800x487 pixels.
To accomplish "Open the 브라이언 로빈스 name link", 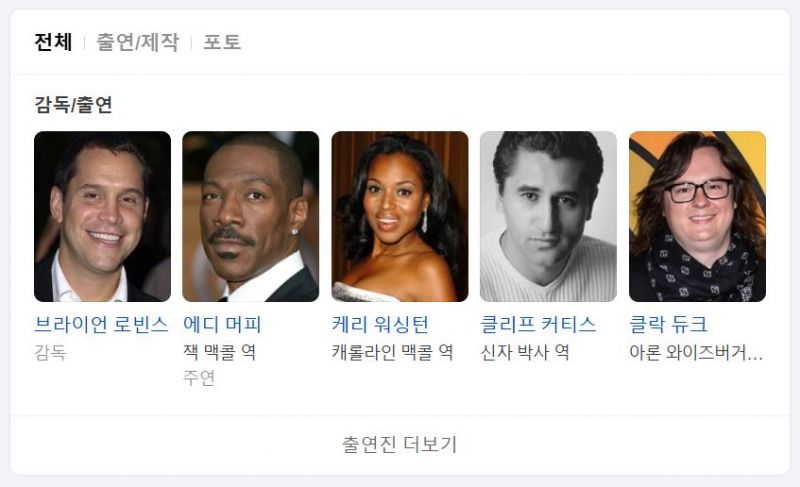I will [x=101, y=324].
